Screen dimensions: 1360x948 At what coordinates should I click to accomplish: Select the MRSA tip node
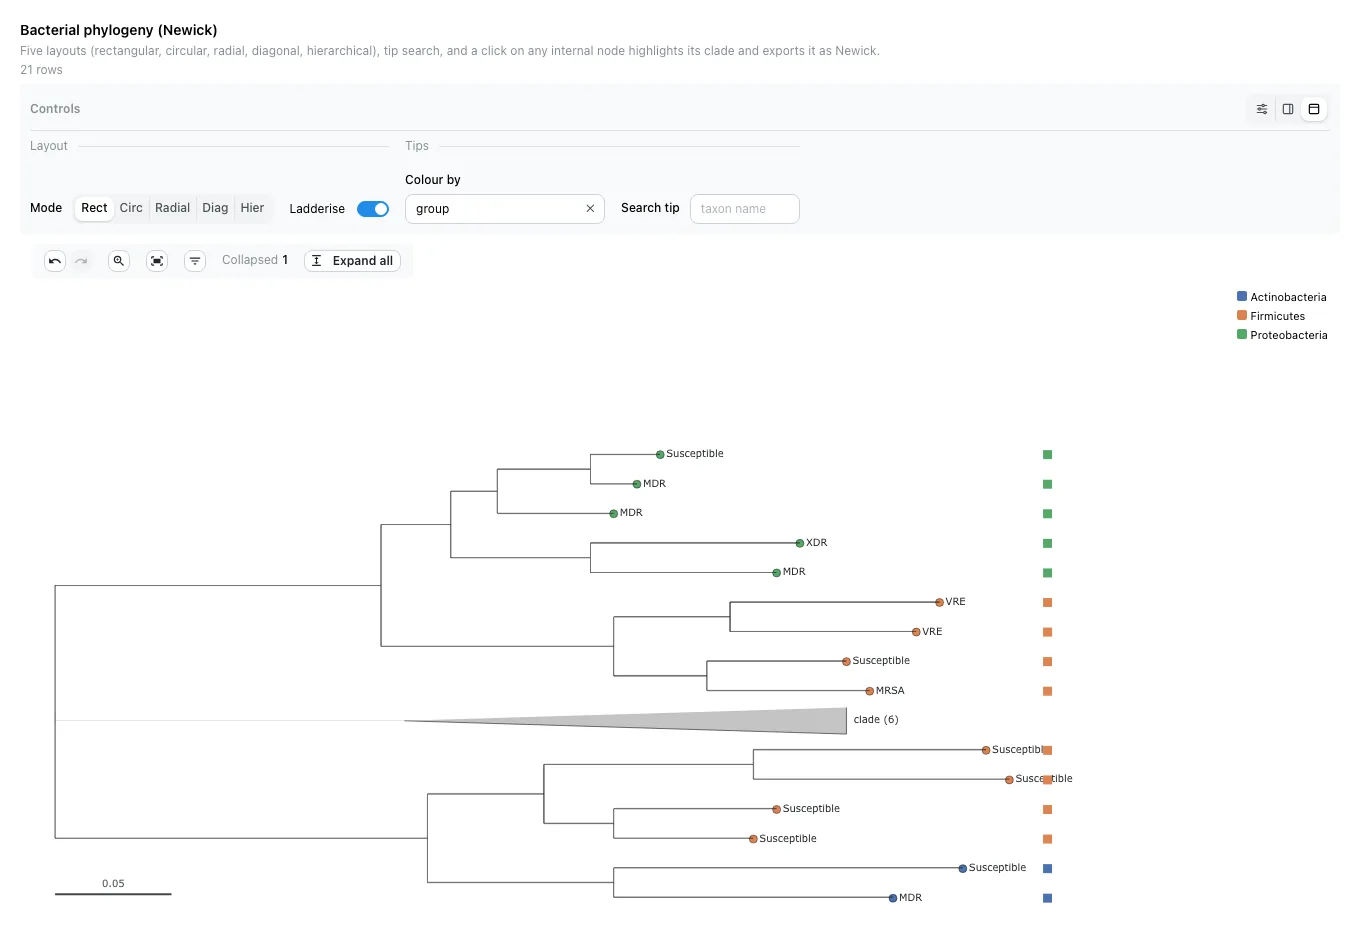pos(870,691)
